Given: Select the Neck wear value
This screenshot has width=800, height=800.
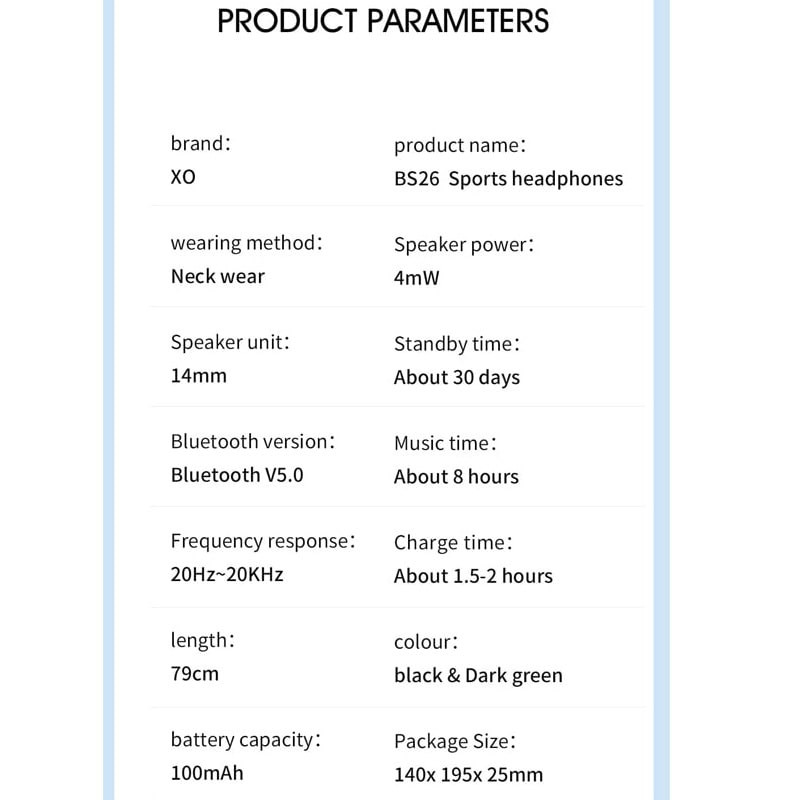Looking at the screenshot, I should (x=218, y=277).
